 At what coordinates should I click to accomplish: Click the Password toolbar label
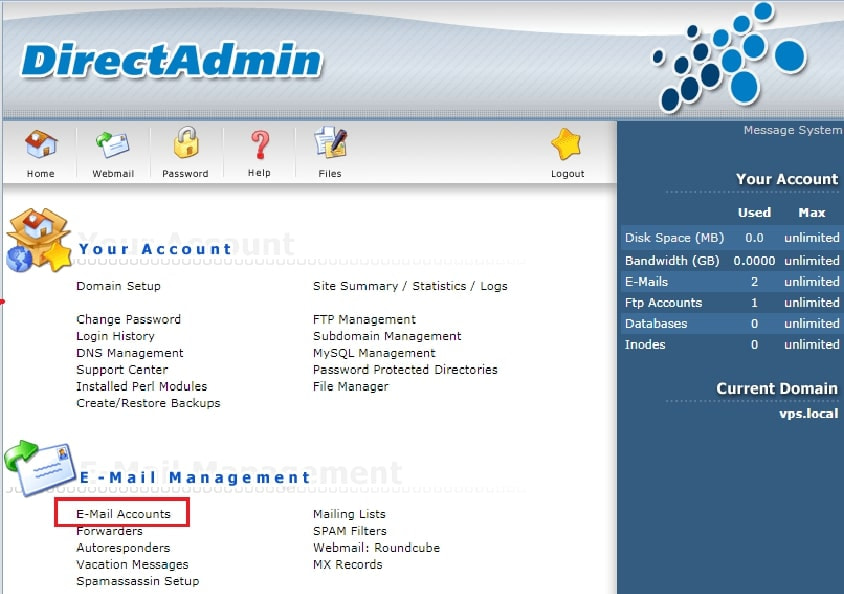click(185, 174)
